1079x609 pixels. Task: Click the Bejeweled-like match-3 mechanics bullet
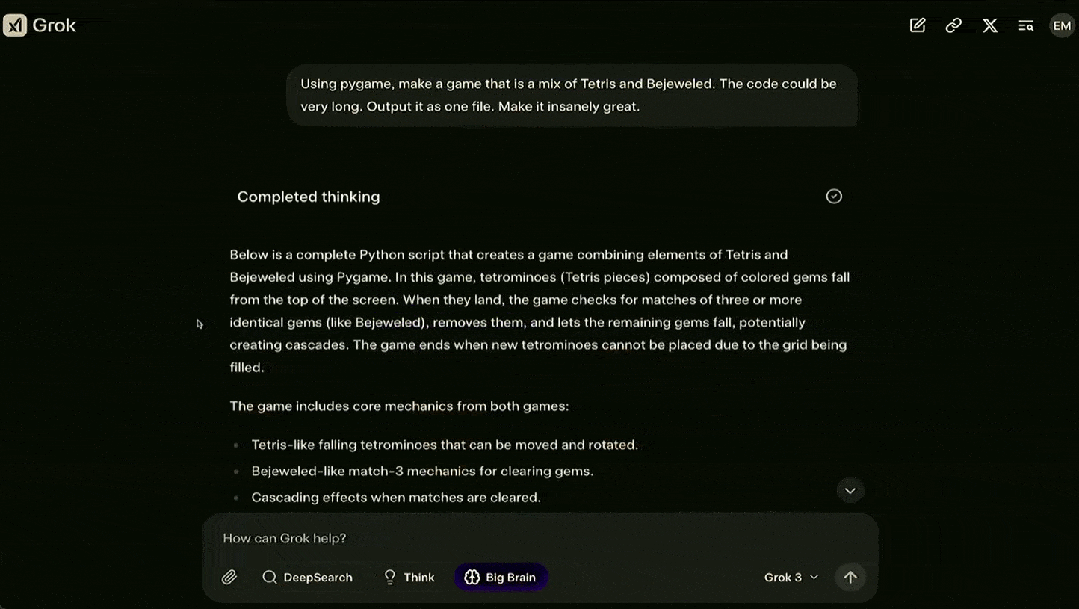coord(422,471)
